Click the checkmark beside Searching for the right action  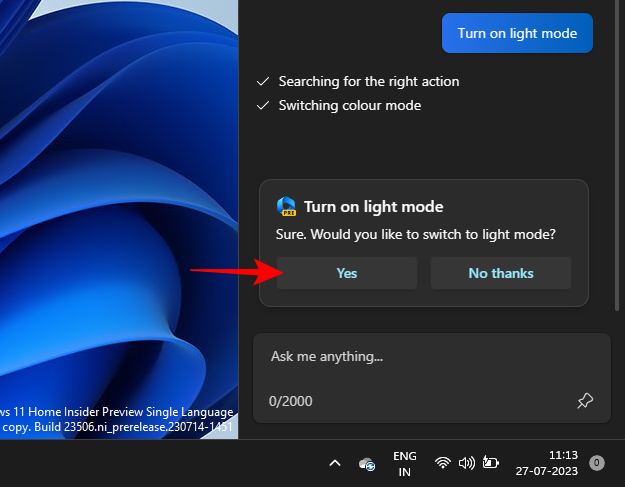click(263, 82)
